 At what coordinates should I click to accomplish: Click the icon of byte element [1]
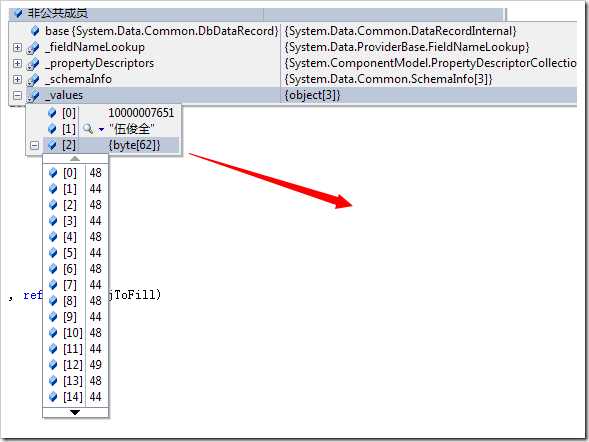pyautogui.click(x=53, y=189)
